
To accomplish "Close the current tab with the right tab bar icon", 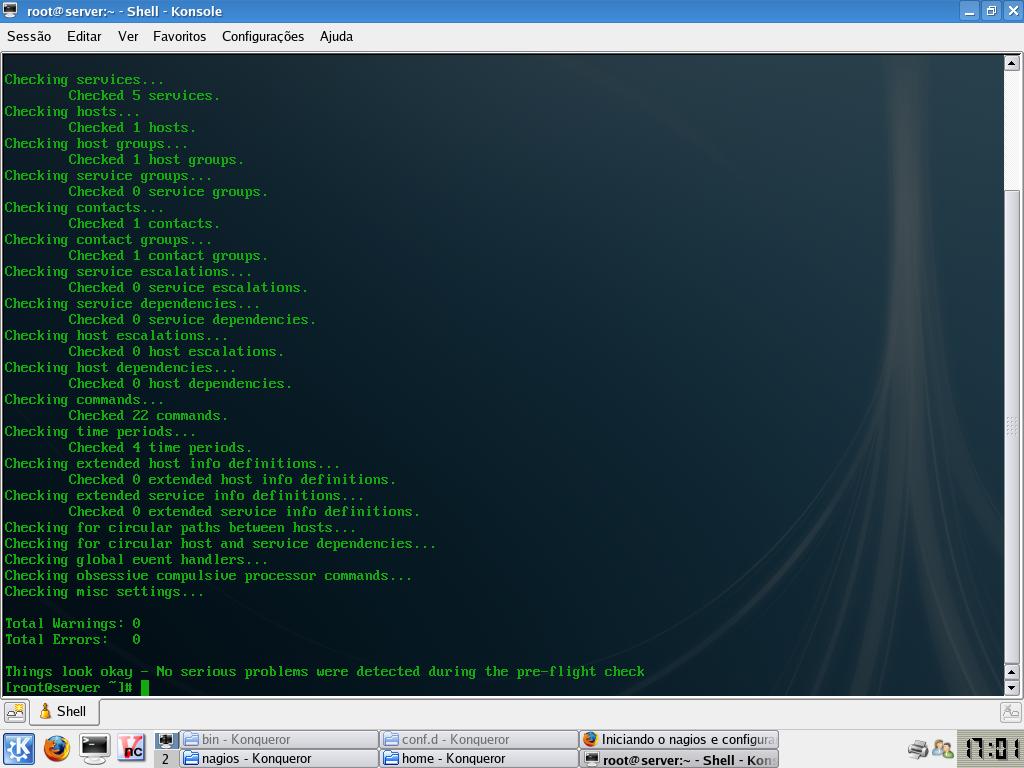I will [1010, 712].
